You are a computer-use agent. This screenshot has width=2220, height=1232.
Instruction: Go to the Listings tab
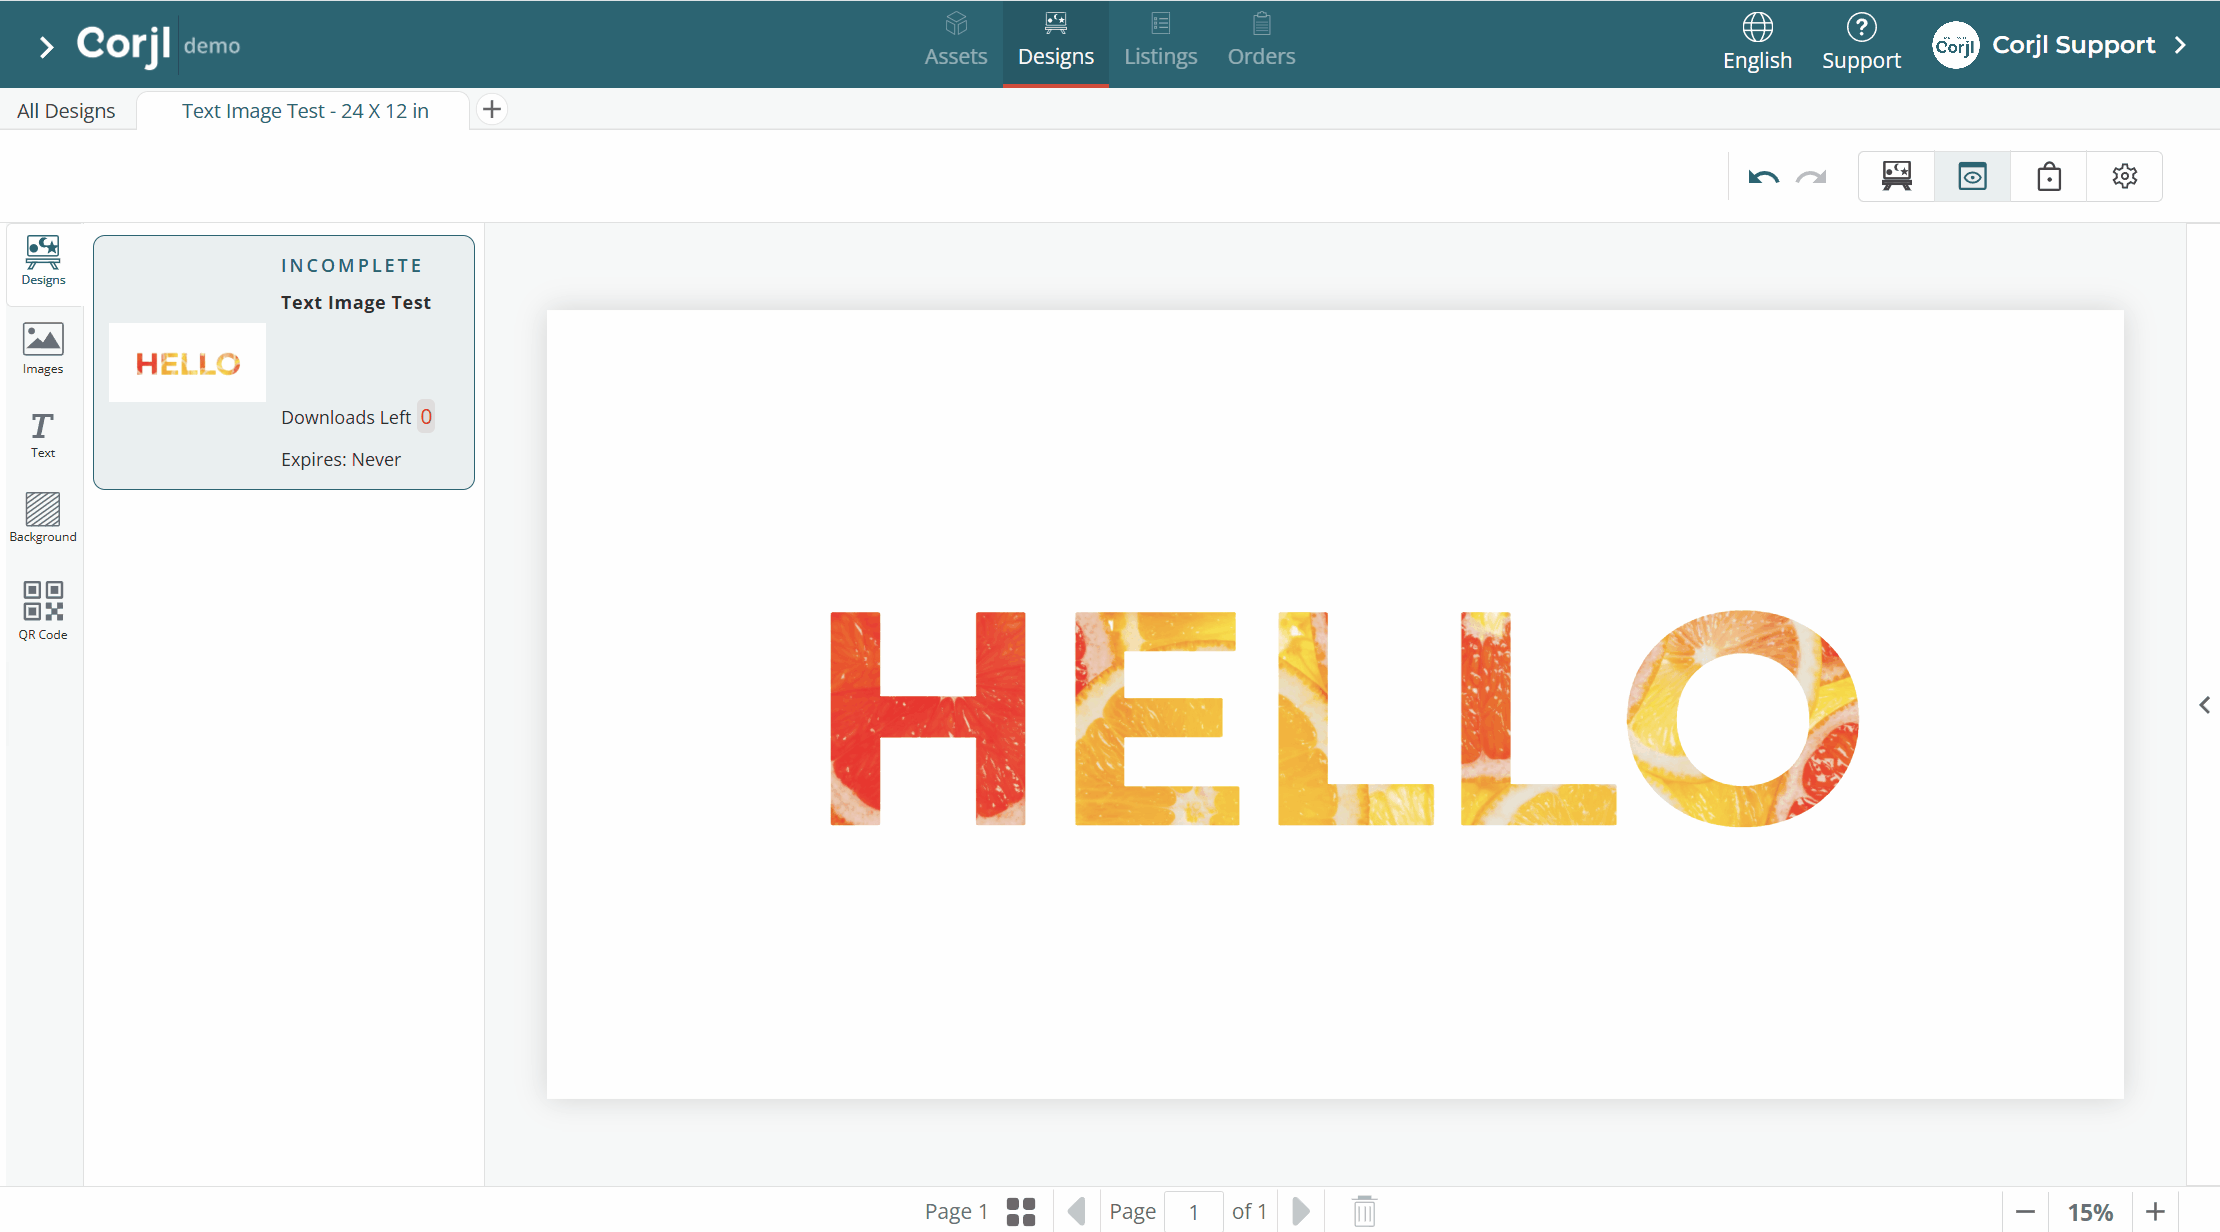1160,43
